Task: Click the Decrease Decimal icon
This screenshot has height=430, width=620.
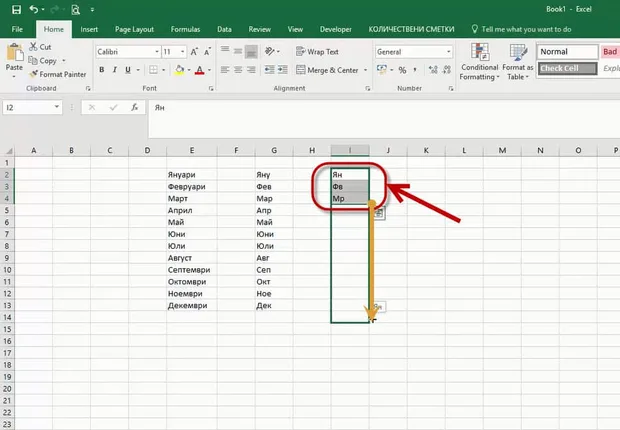Action: 447,70
